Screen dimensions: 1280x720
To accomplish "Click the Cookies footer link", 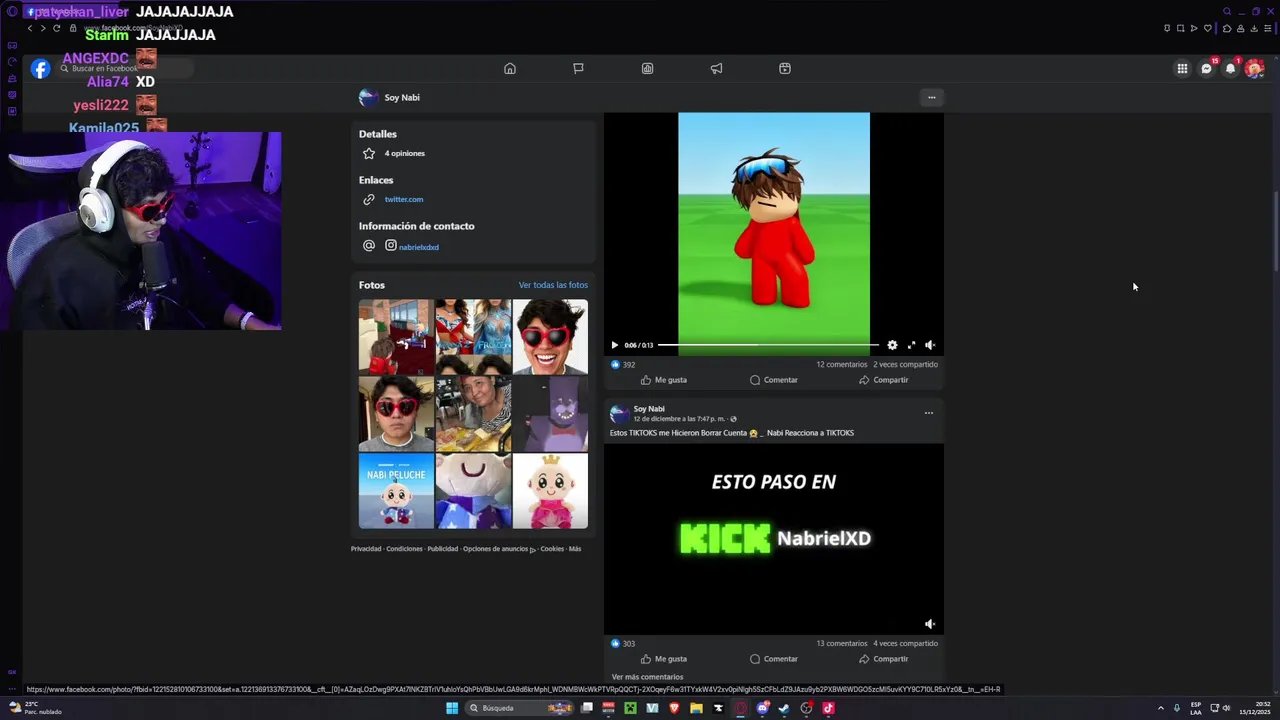I will [x=552, y=549].
